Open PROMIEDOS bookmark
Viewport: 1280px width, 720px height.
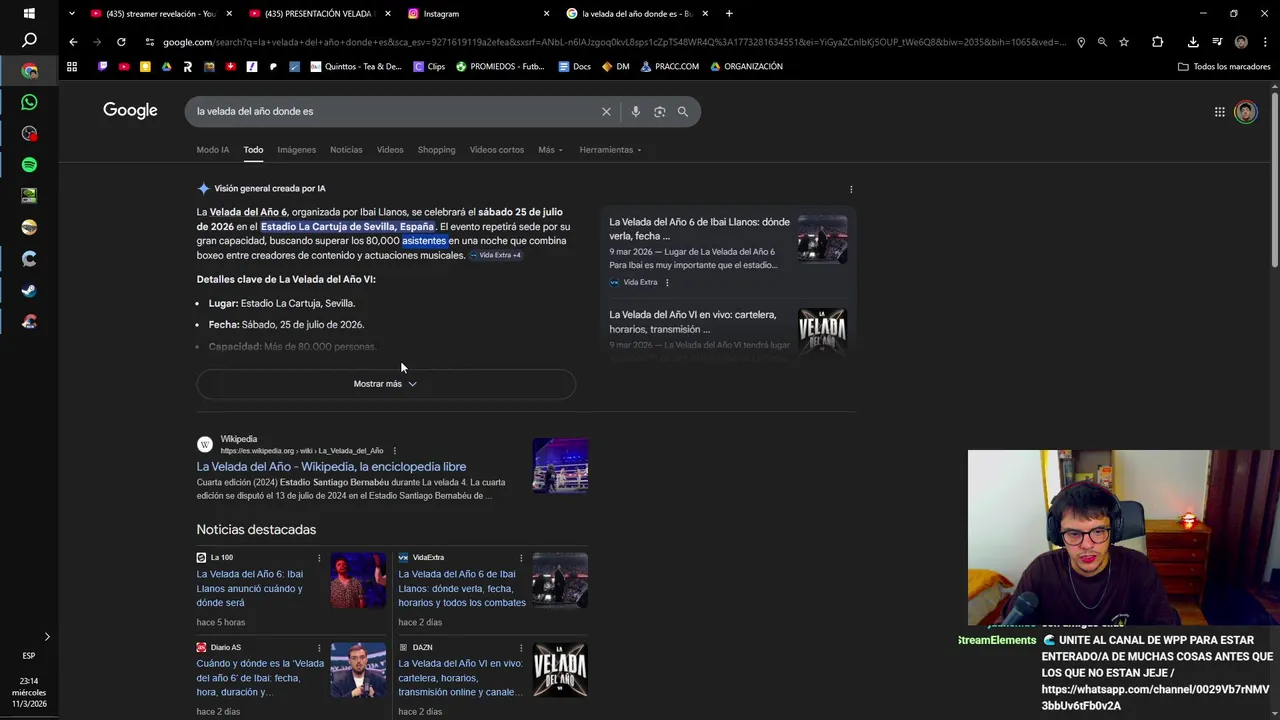click(500, 67)
